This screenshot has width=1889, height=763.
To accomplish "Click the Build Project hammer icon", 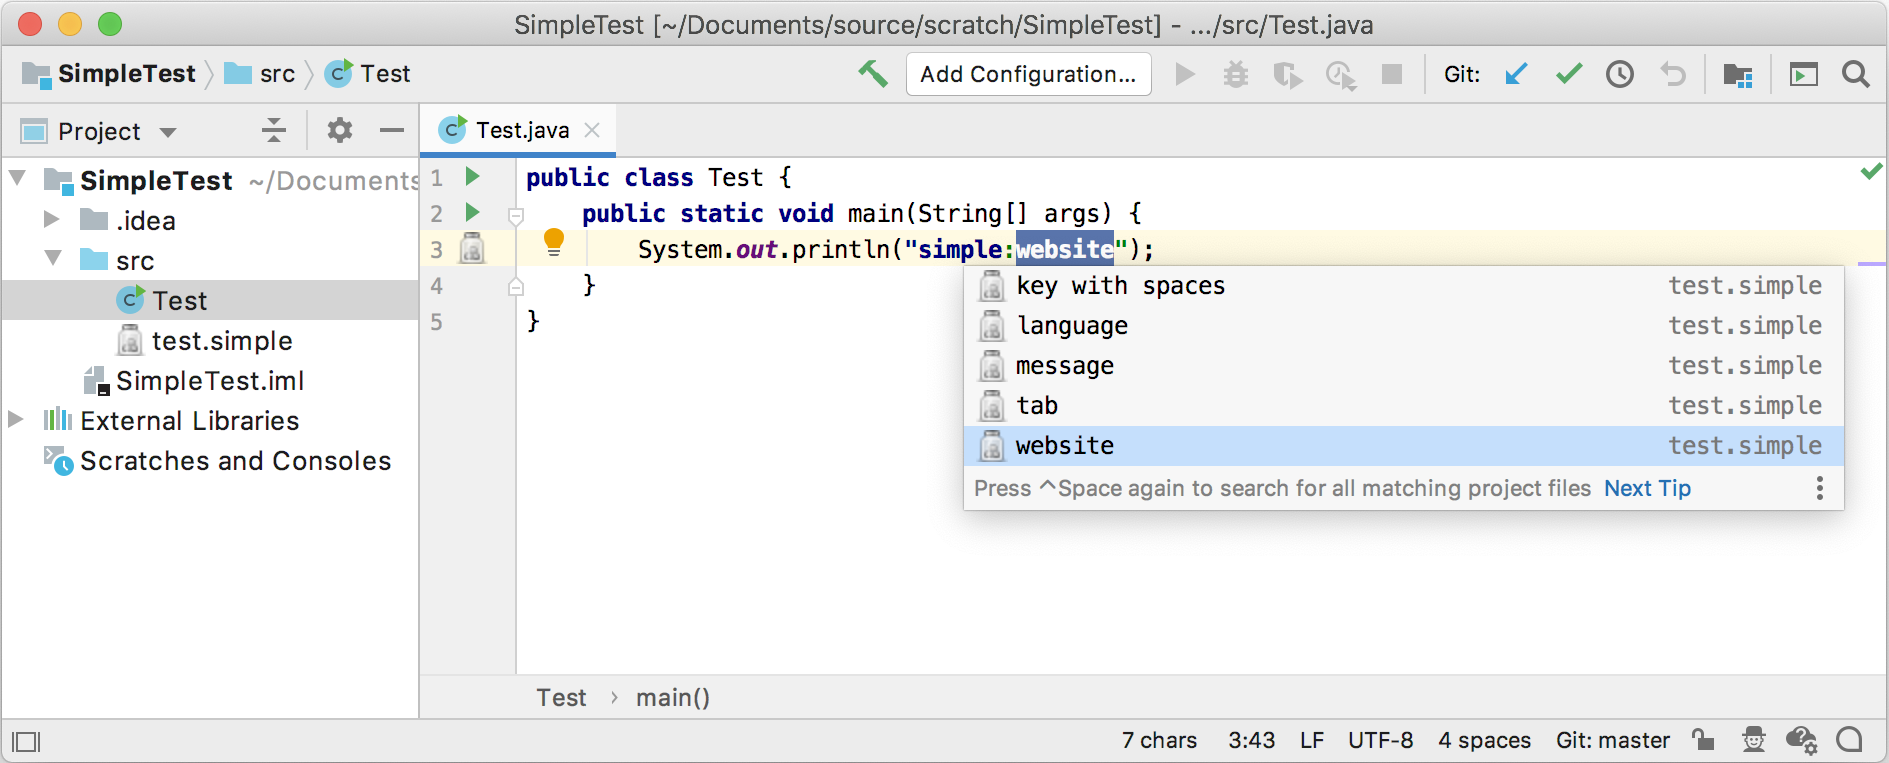I will 872,74.
